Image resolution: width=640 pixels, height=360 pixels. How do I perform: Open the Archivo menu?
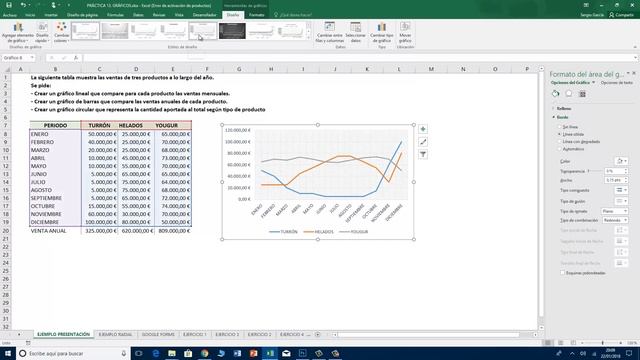[10, 15]
